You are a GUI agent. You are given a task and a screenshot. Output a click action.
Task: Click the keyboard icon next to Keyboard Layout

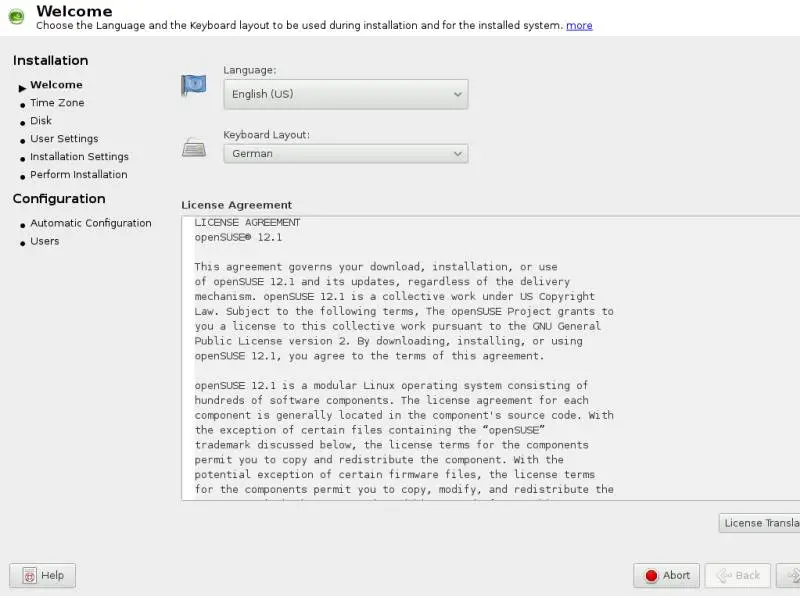pos(194,148)
